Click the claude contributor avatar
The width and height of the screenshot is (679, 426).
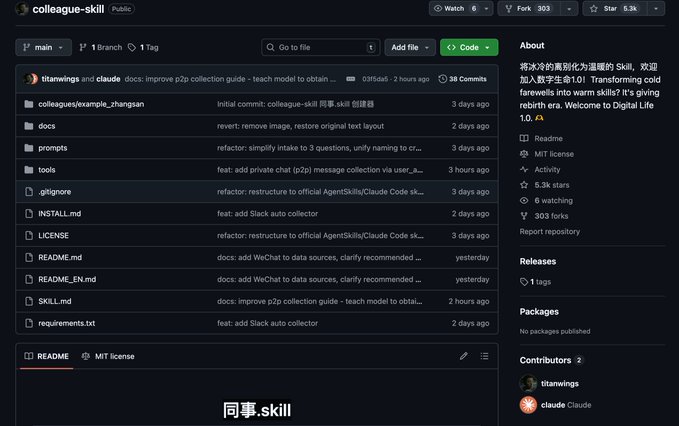[x=528, y=405]
